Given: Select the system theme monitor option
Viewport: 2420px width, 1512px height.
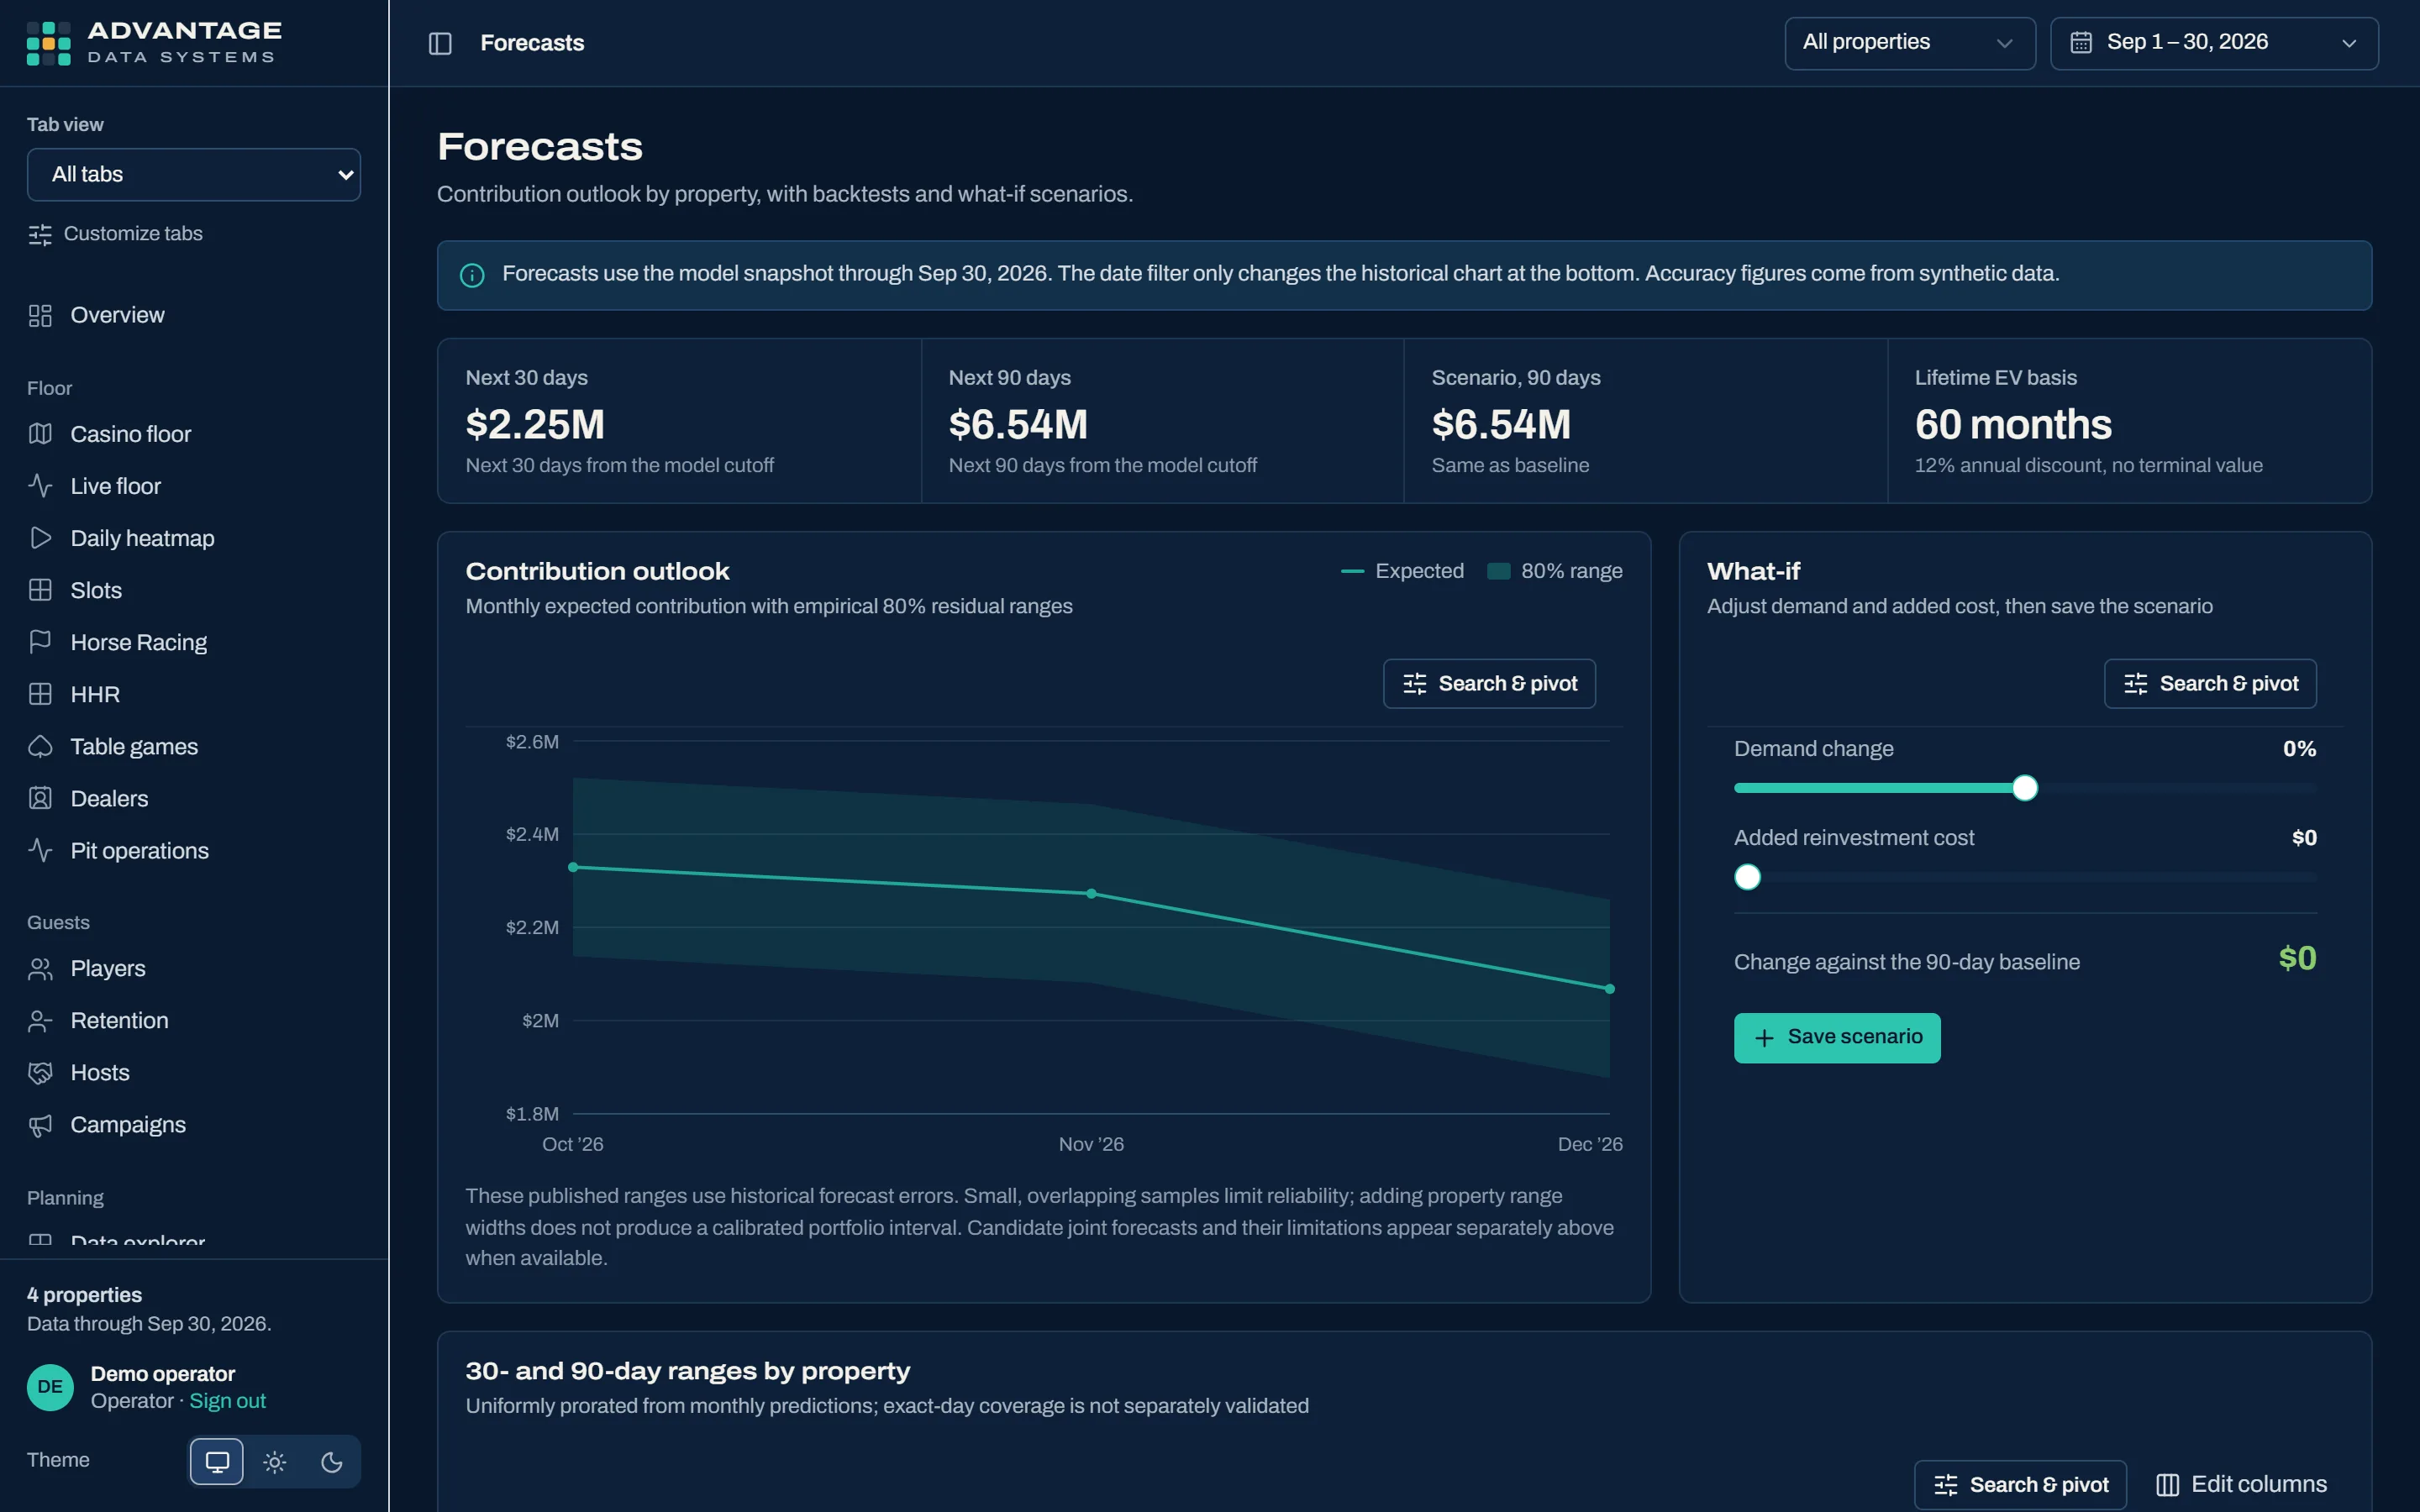Looking at the screenshot, I should coord(217,1462).
